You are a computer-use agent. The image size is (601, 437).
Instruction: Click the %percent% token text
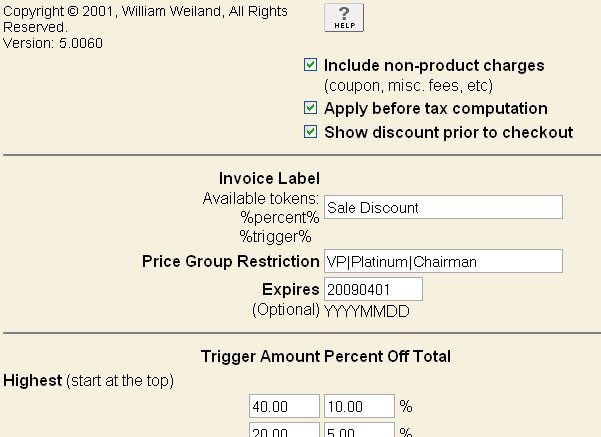coord(279,217)
